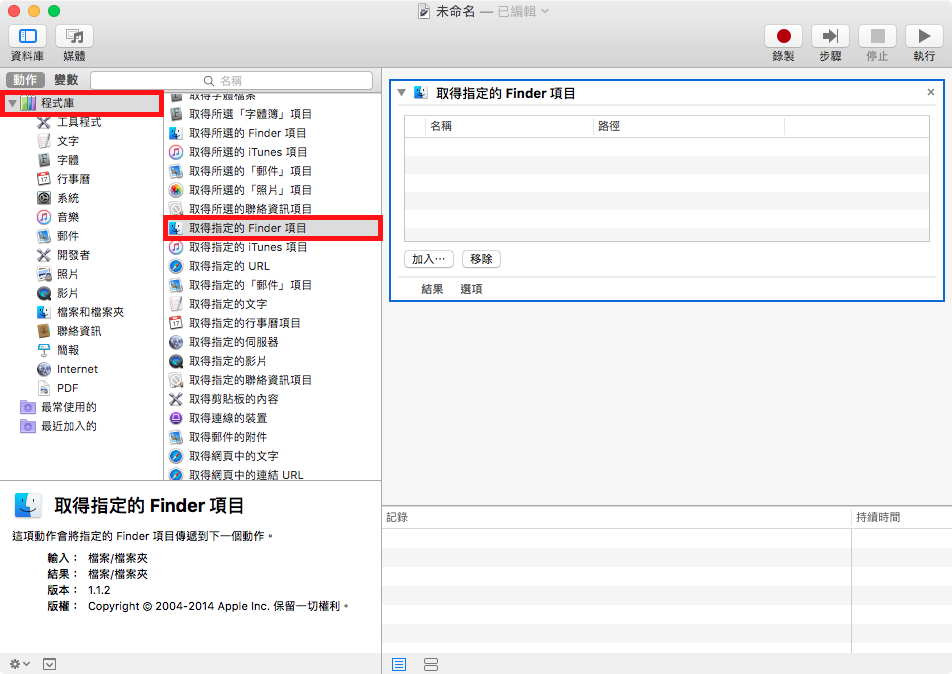Select the 照片 category
Viewport: 952px width, 674px height.
click(x=67, y=274)
